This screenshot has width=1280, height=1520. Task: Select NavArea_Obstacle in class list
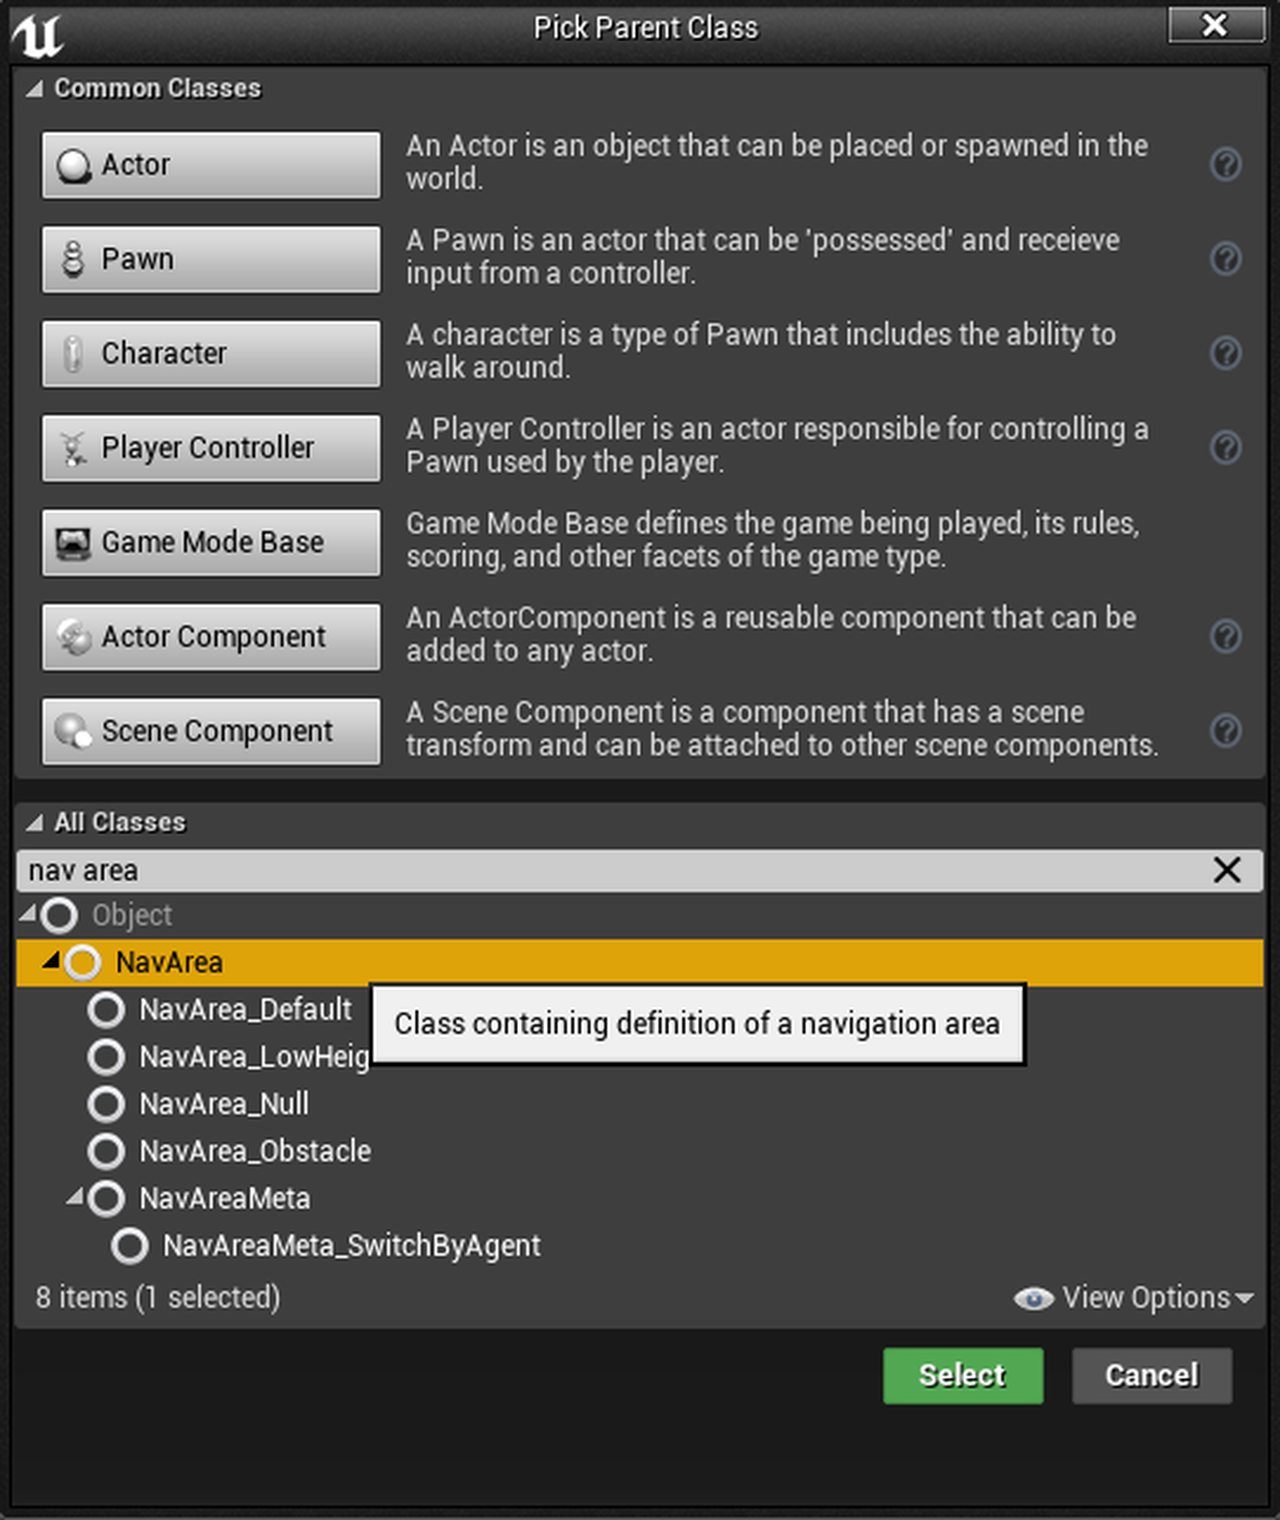coord(254,1151)
